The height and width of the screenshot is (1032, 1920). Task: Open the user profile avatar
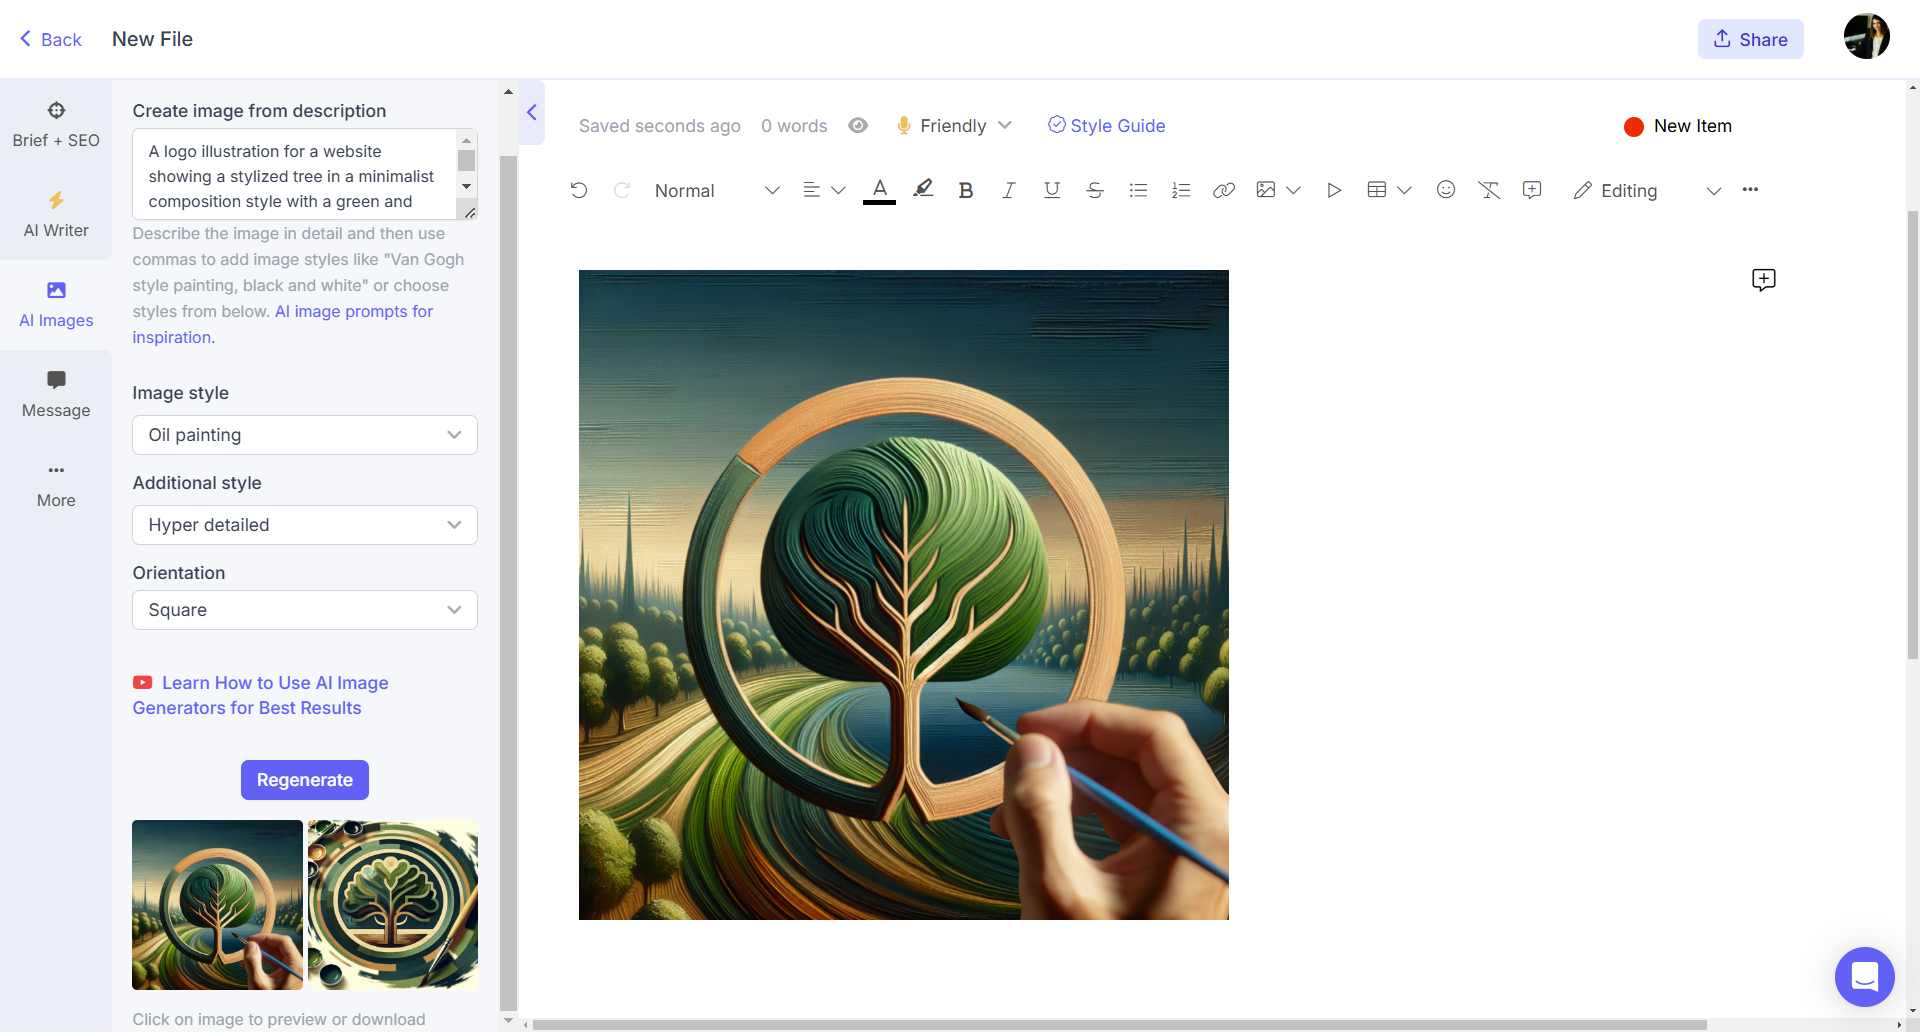(1866, 37)
